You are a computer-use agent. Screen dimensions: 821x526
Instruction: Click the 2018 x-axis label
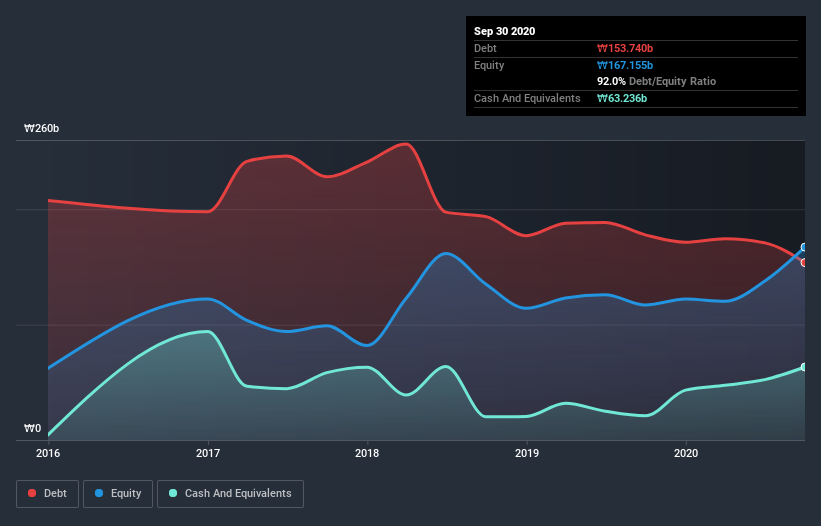click(x=367, y=453)
